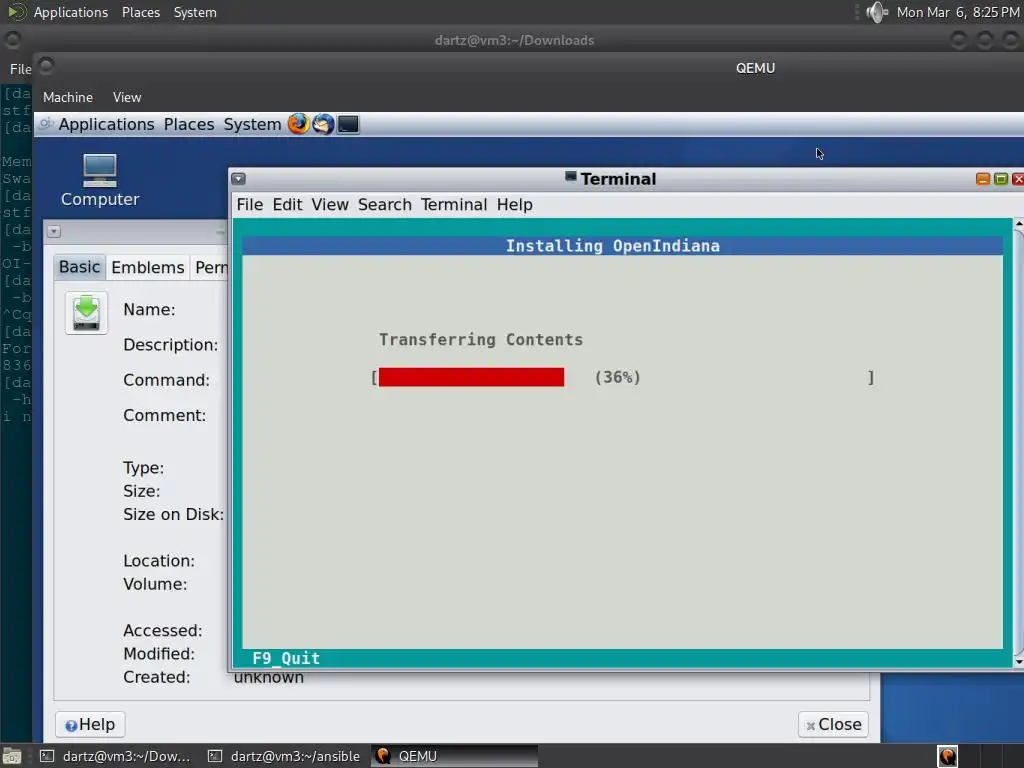Open guest Places menu
The image size is (1024, 768).
pos(189,124)
